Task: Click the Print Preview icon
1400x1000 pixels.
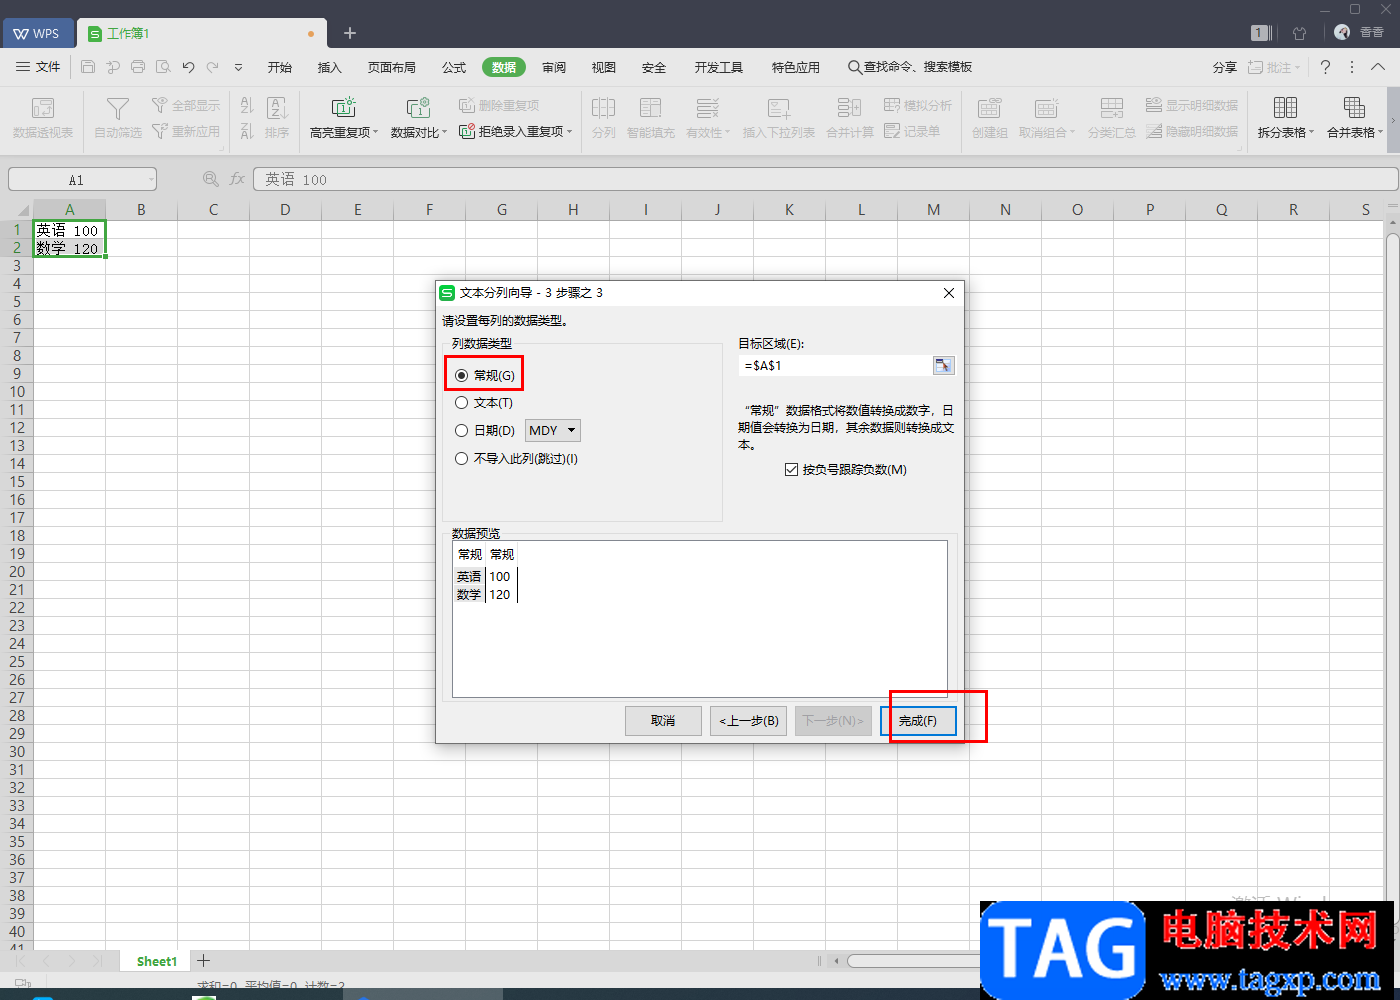Action: pyautogui.click(x=163, y=67)
